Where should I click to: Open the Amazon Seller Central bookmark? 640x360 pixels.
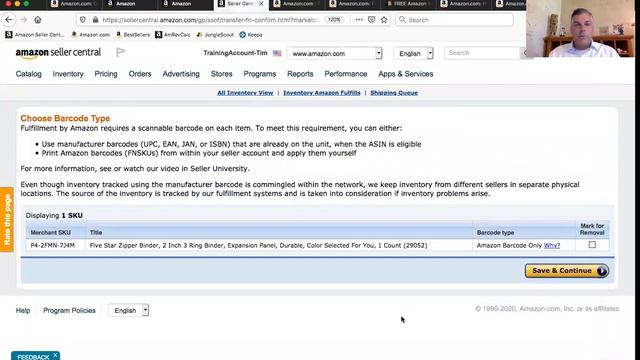click(35, 35)
